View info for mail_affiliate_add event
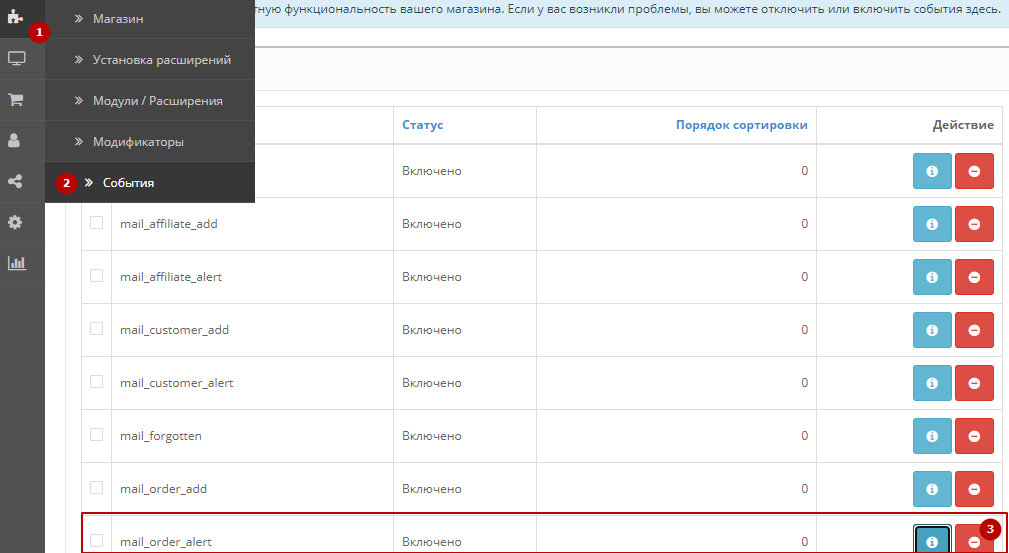The width and height of the screenshot is (1009, 553). coord(932,224)
